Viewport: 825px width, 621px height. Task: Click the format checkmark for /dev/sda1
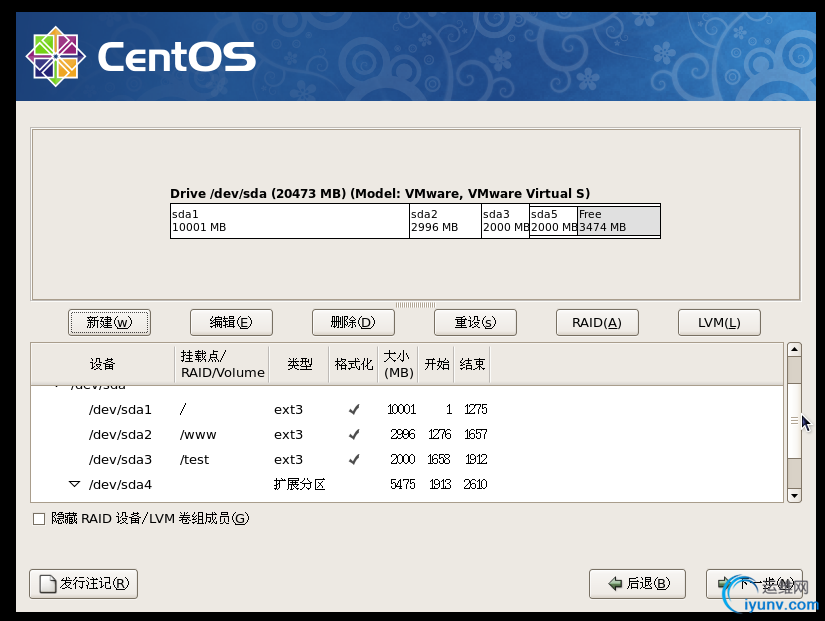click(353, 409)
